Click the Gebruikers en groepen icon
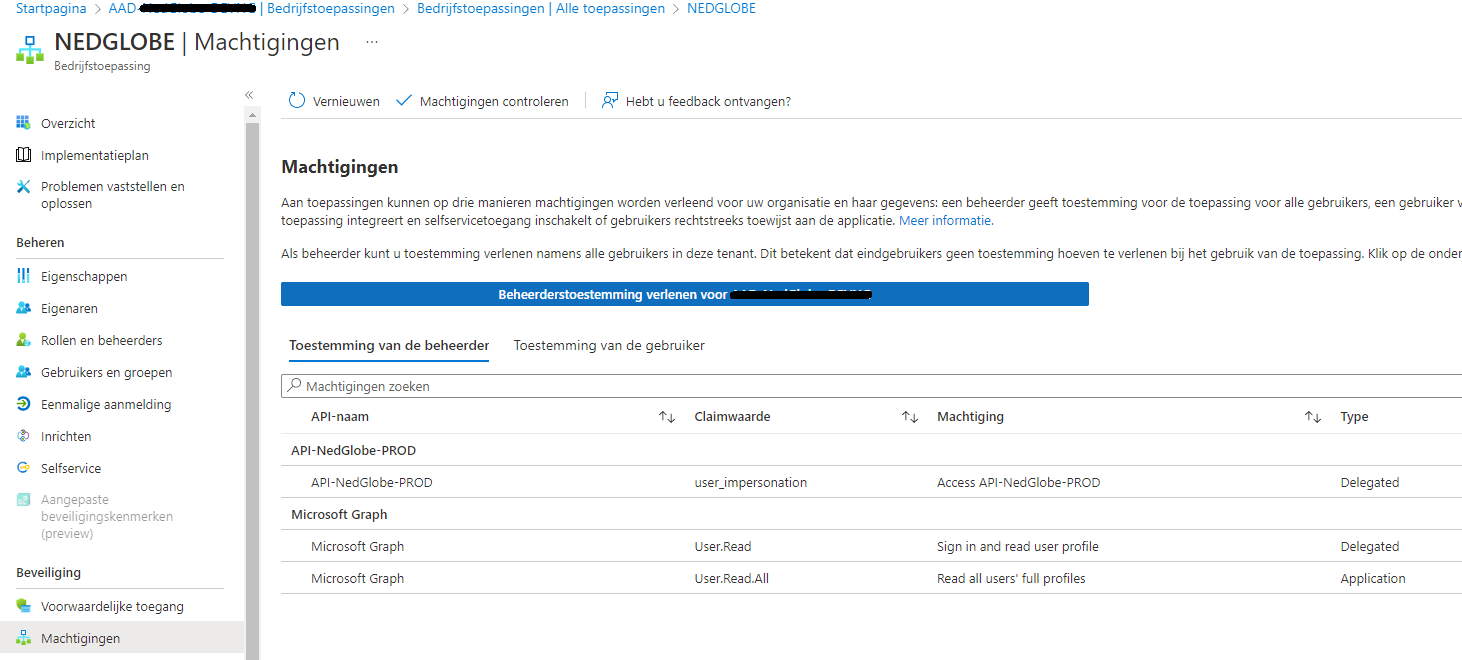This screenshot has height=660, width=1462. pos(24,372)
